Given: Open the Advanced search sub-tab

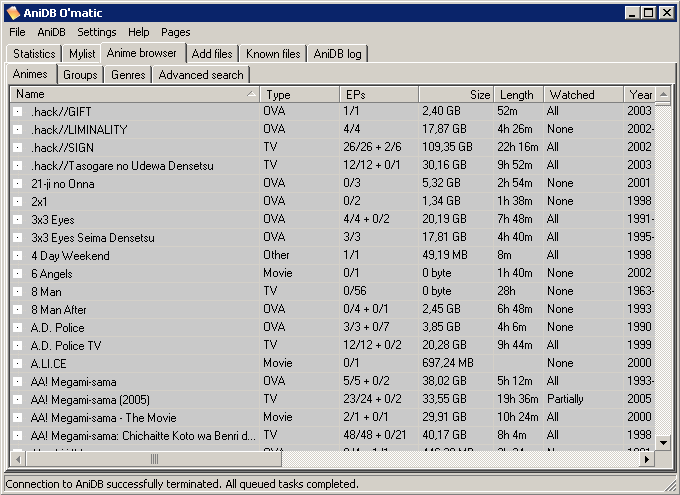Looking at the screenshot, I should (201, 75).
